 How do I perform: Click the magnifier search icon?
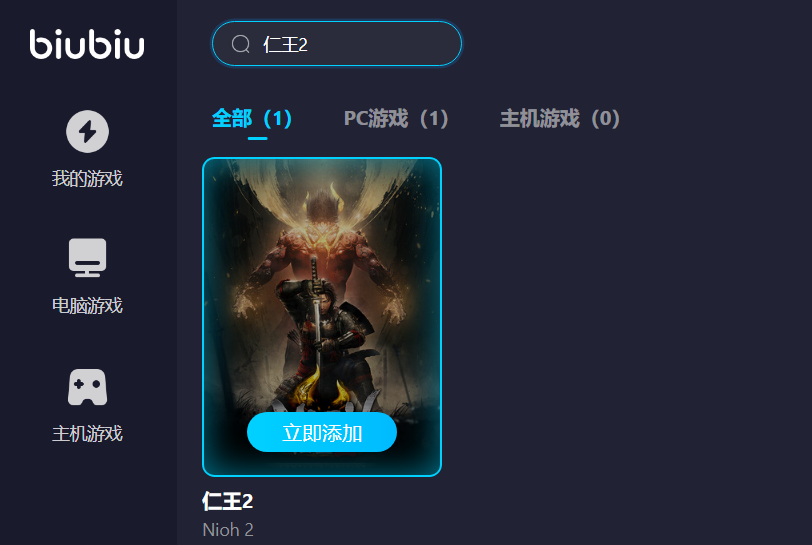pyautogui.click(x=241, y=44)
